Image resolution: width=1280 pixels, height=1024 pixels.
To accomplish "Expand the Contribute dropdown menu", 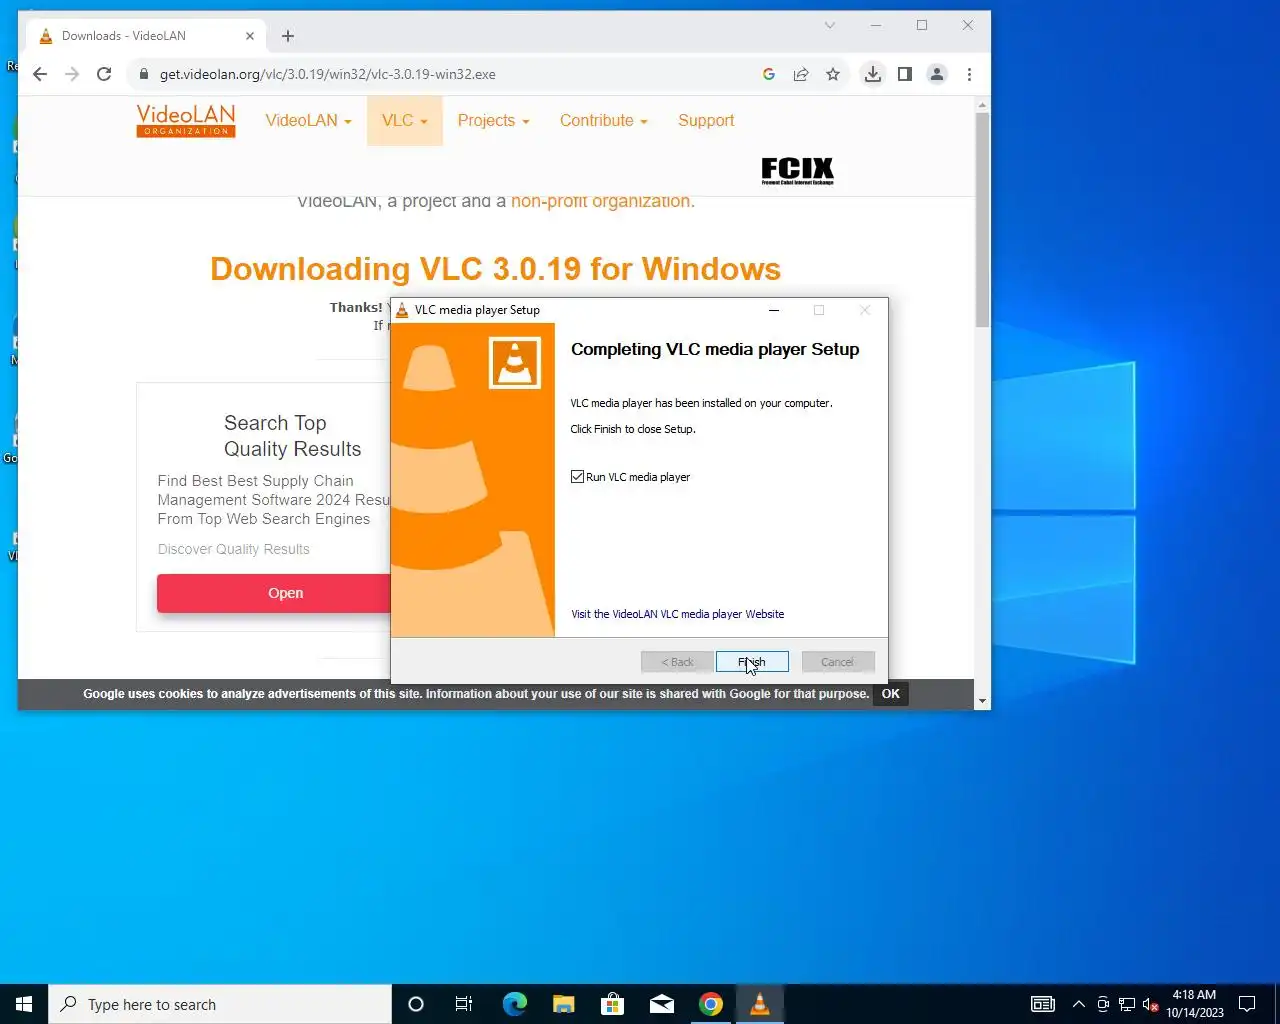I will click(603, 120).
